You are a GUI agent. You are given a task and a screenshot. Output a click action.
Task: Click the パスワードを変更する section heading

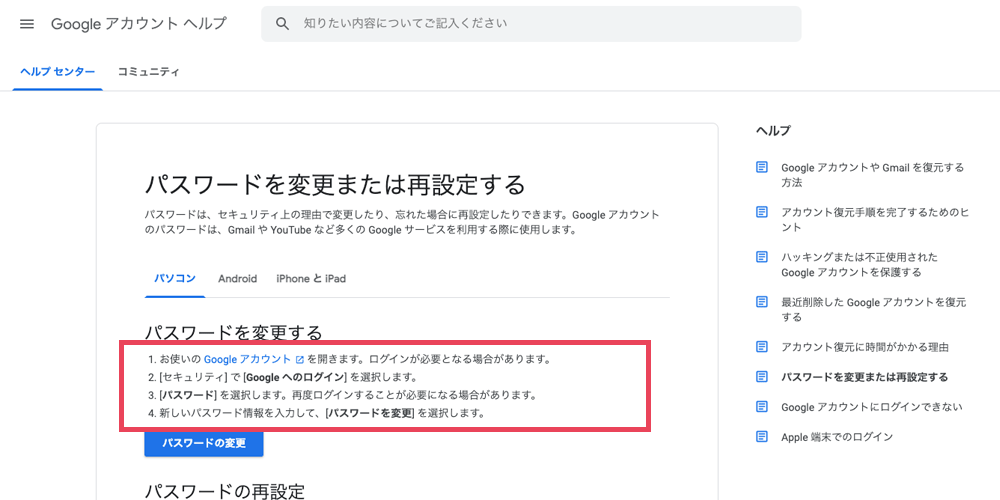point(233,332)
